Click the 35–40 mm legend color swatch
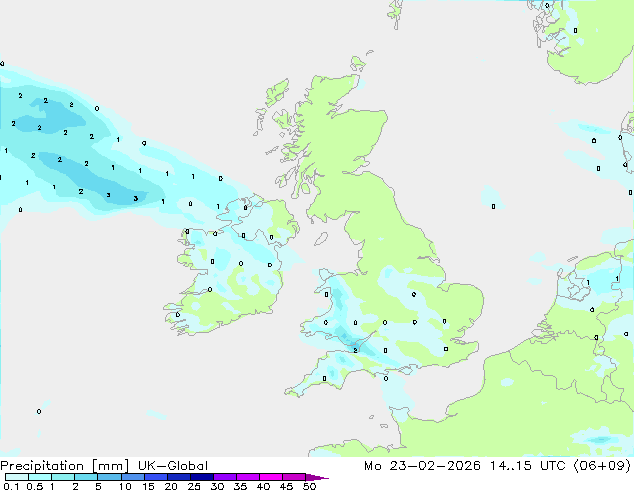 [x=247, y=477]
